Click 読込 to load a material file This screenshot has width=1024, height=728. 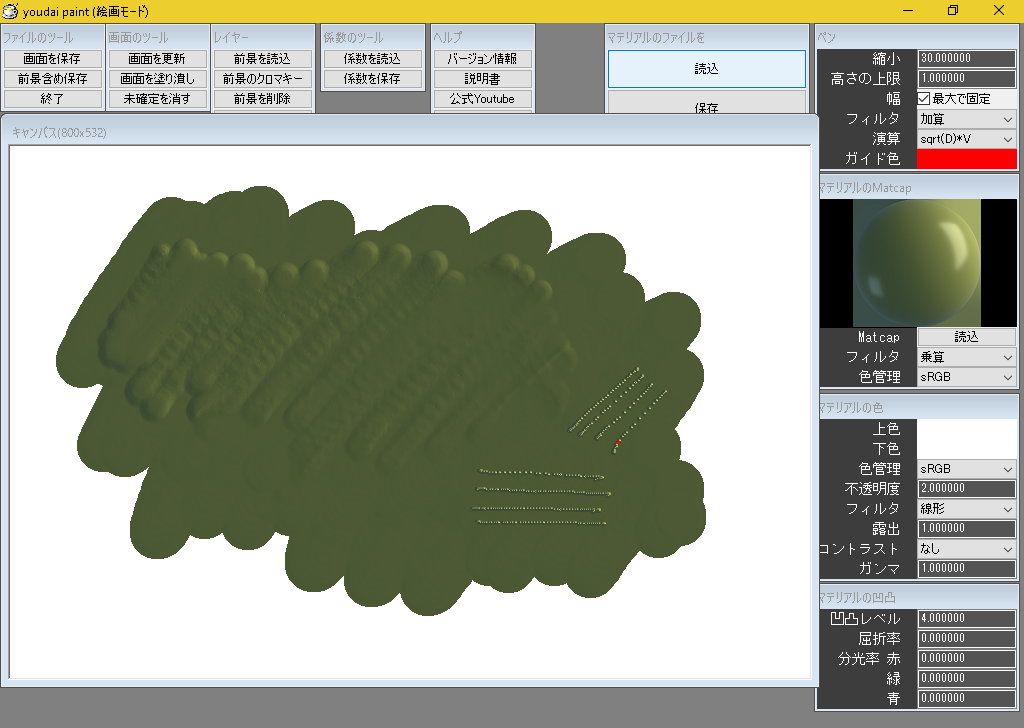(706, 68)
